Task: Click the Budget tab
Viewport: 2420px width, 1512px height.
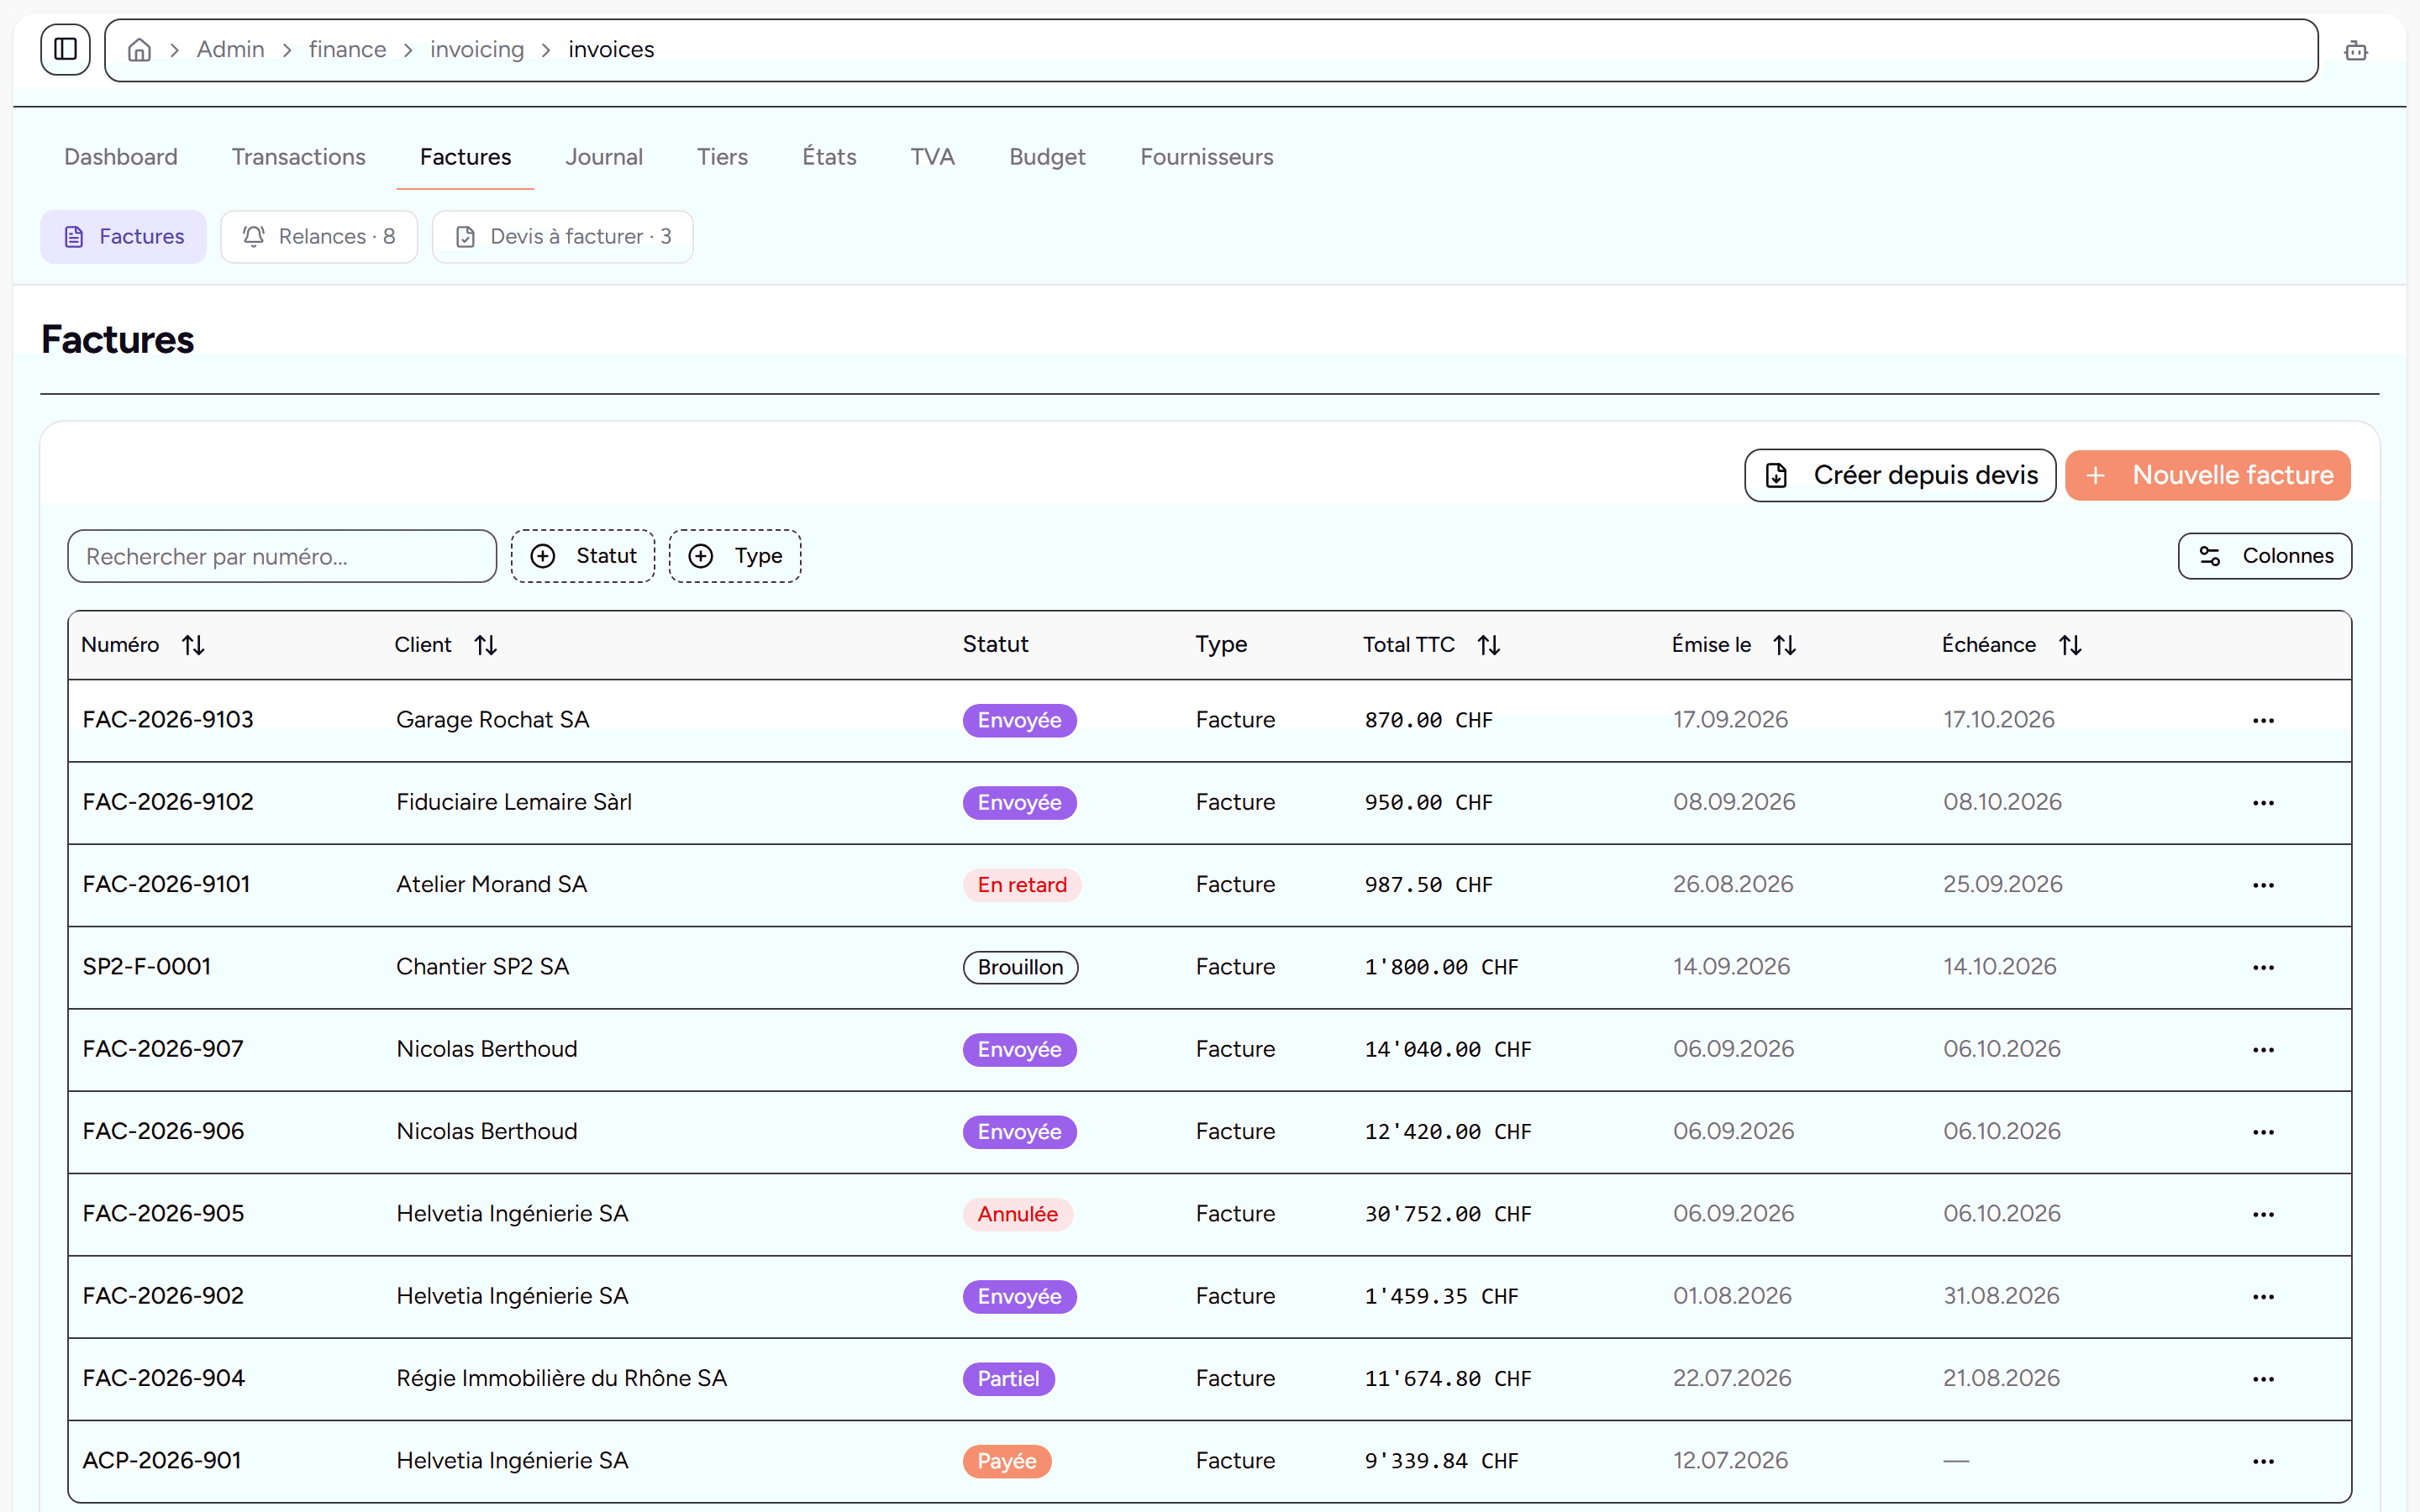Action: (1047, 157)
